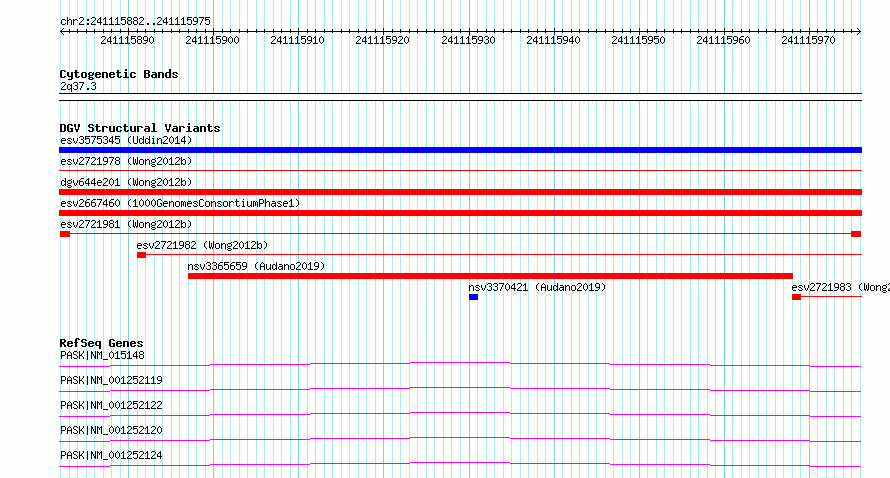
Task: Click the 2q37.3 band label
Action: [78, 87]
